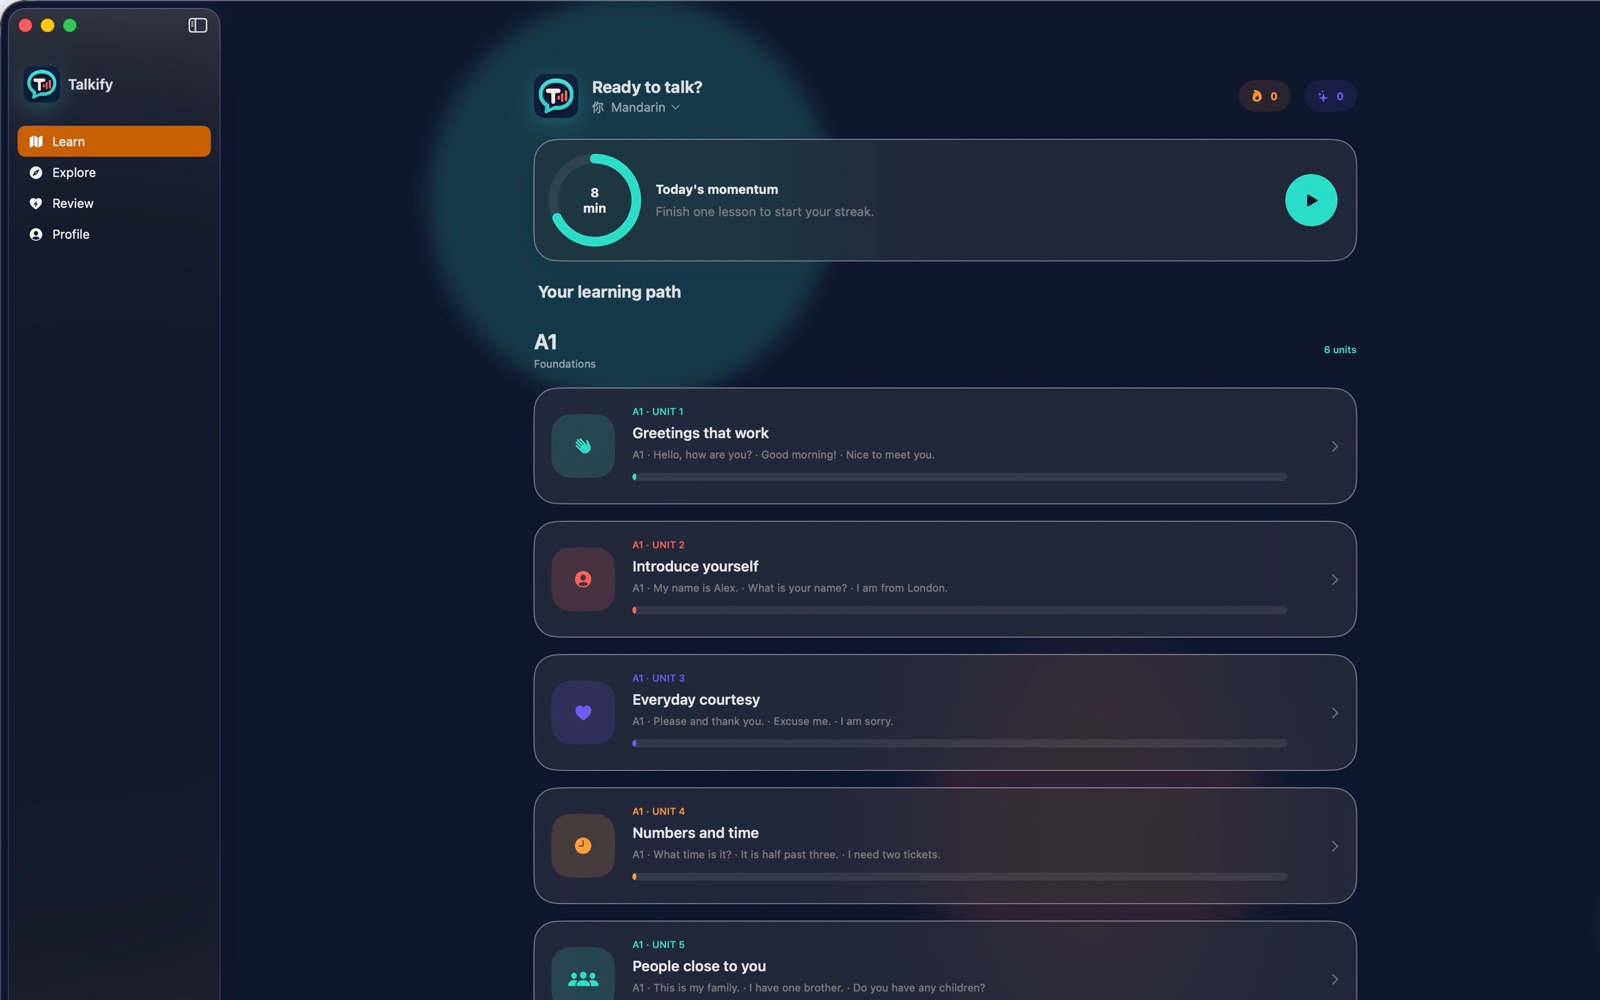Open the Learn section
This screenshot has width=1600, height=1000.
[114, 141]
